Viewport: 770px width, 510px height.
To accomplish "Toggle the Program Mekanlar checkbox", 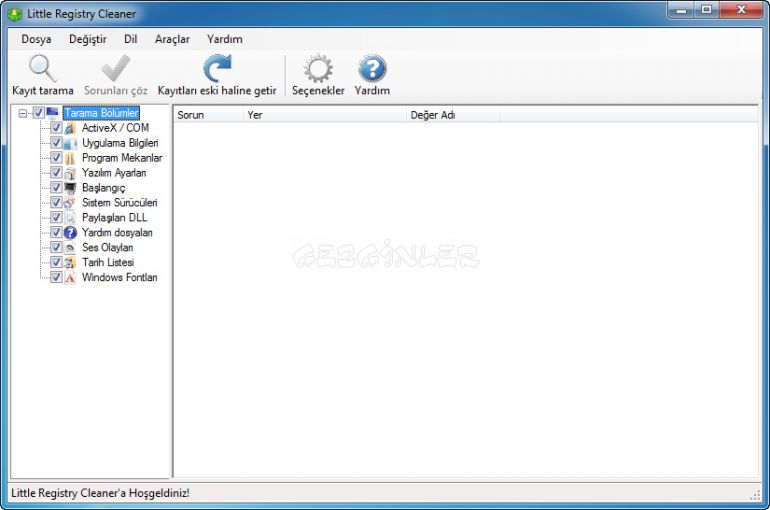I will pos(56,158).
